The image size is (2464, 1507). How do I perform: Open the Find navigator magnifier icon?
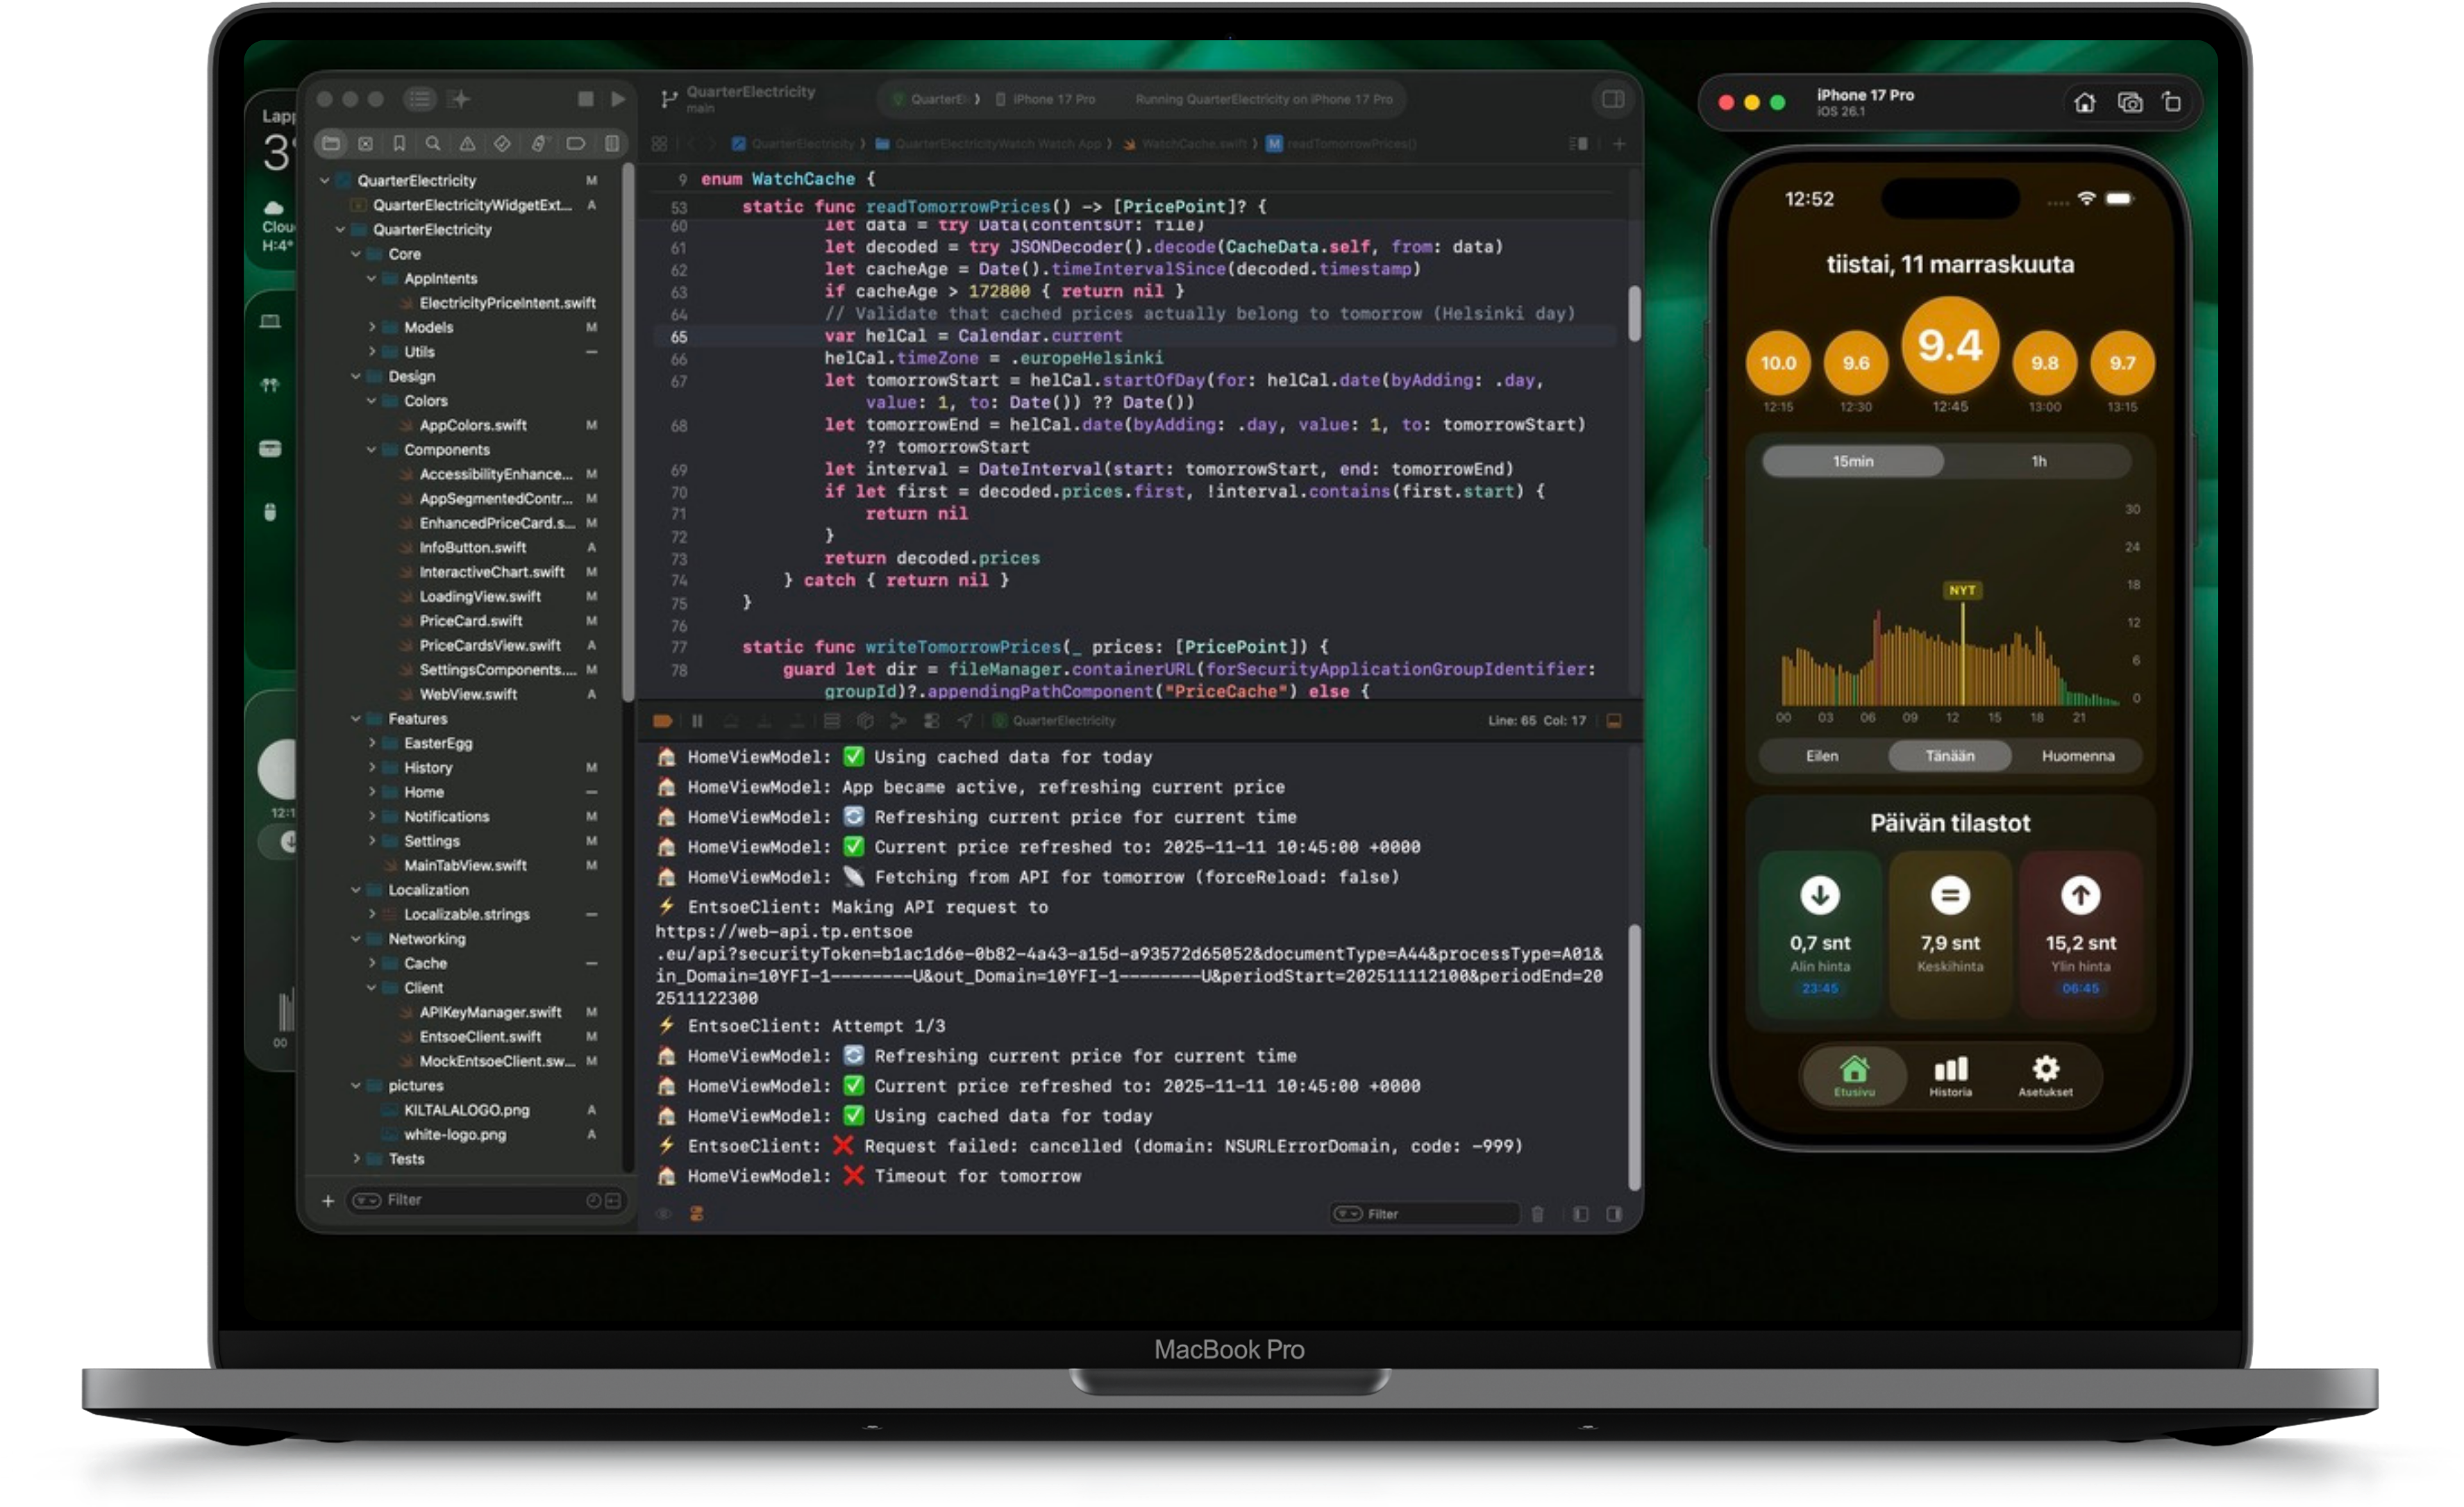[x=433, y=143]
